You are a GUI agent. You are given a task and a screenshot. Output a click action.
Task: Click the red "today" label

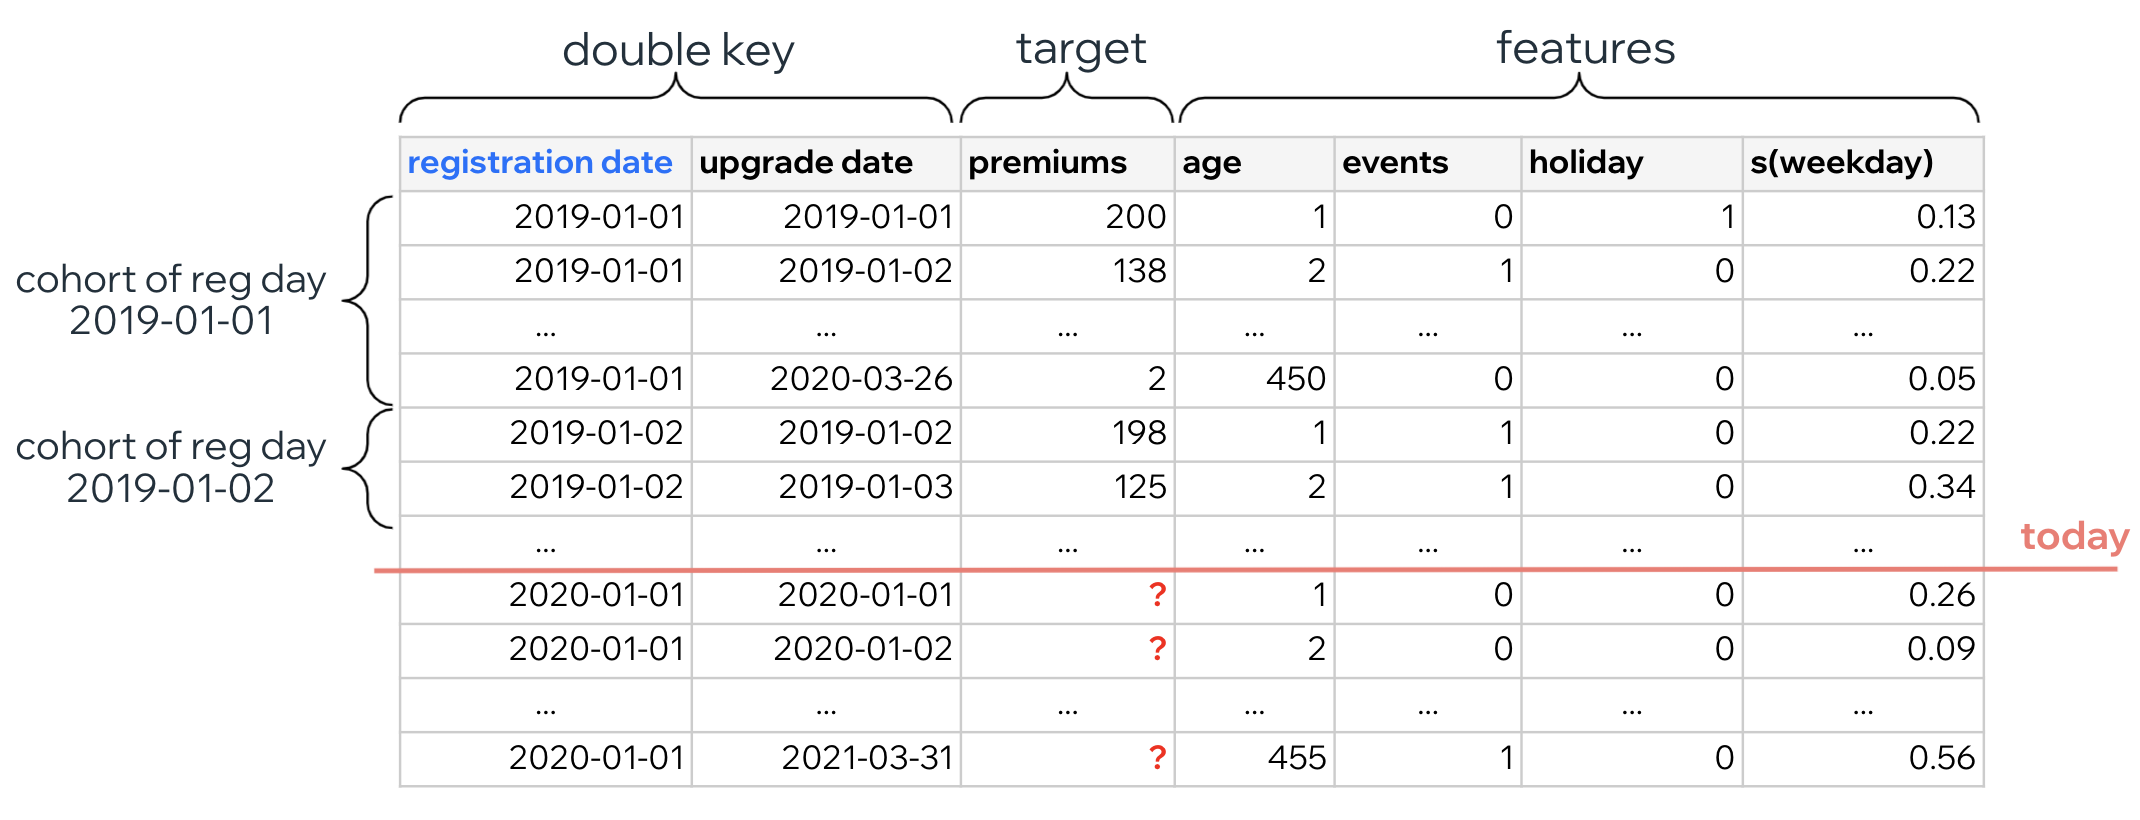[2074, 537]
